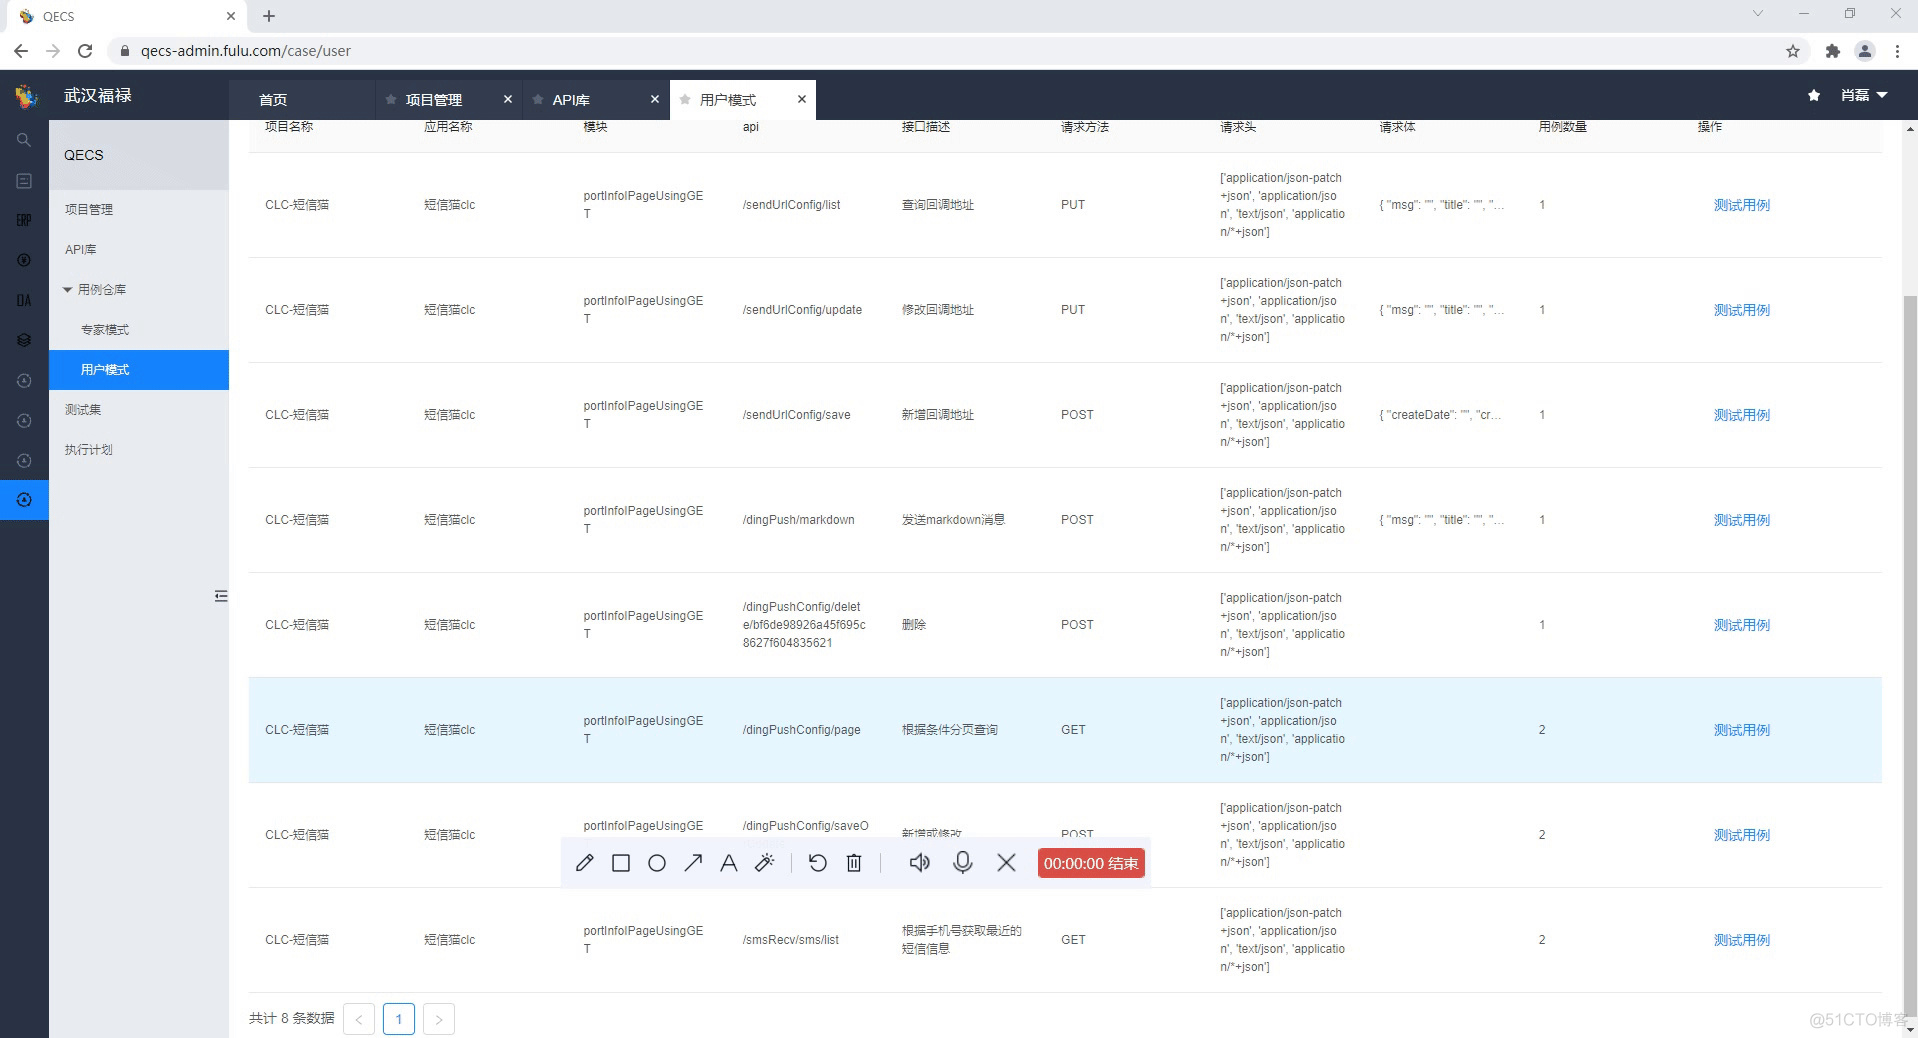Open 测试集 in side menu
The height and width of the screenshot is (1038, 1918).
tap(83, 409)
